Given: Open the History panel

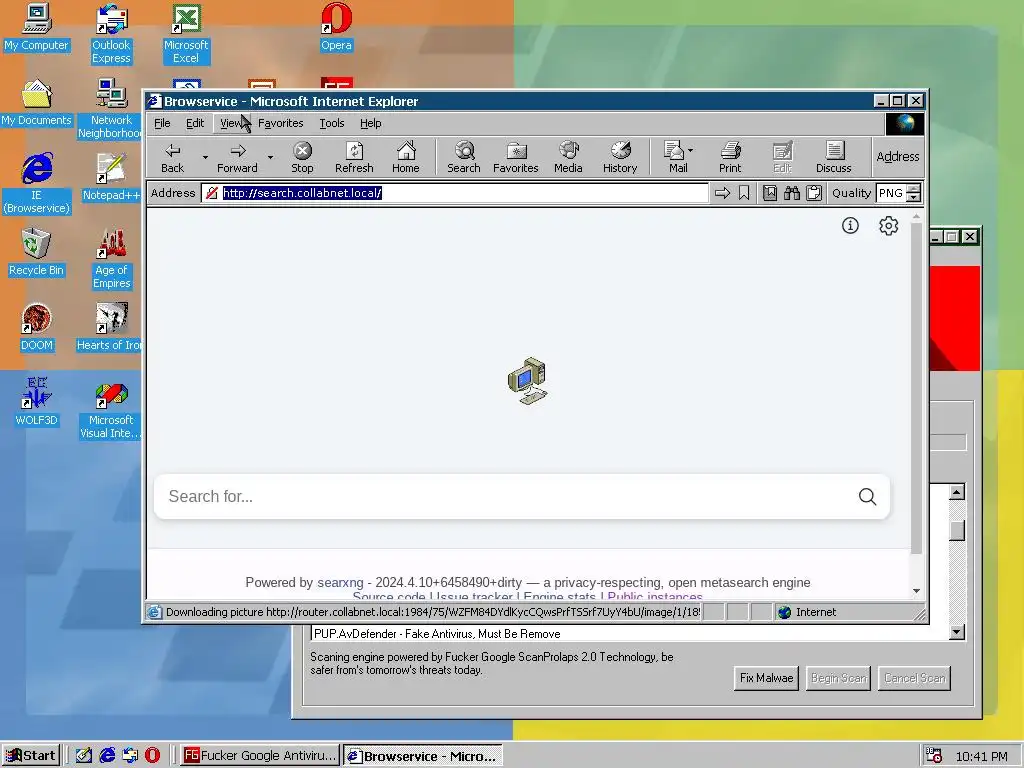Looking at the screenshot, I should 620,157.
